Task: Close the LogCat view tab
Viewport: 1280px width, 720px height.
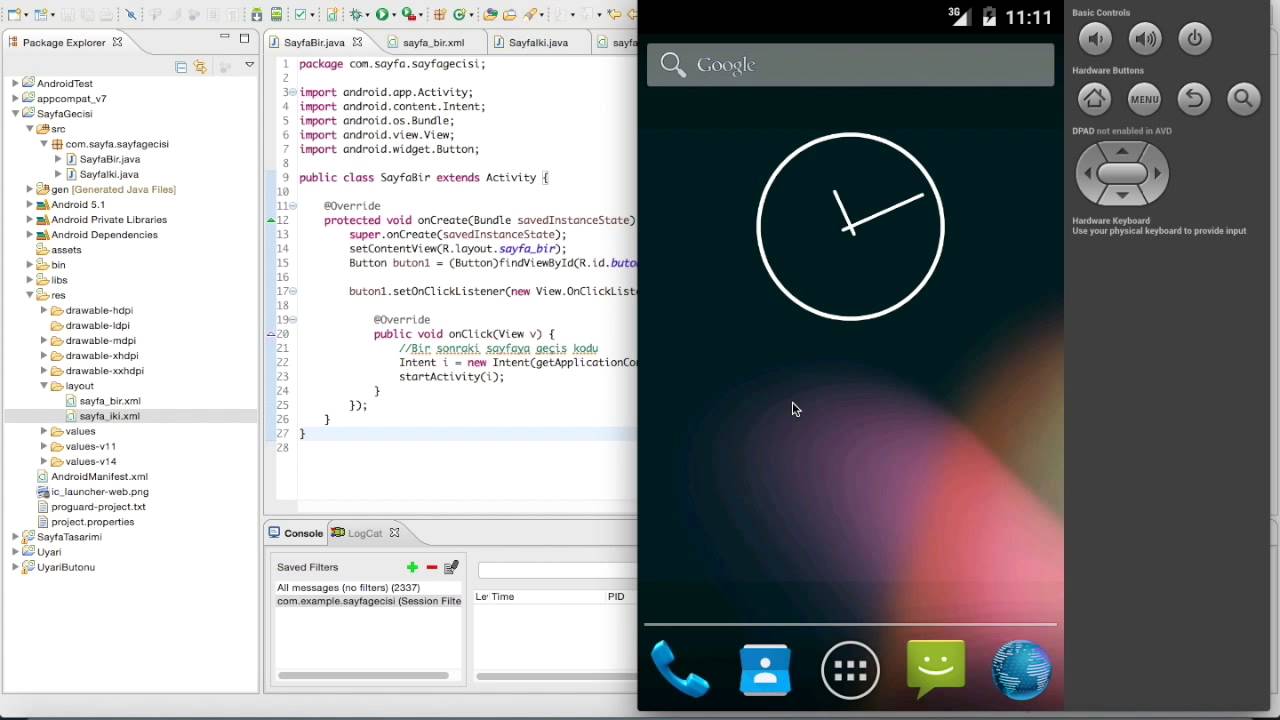Action: 394,533
